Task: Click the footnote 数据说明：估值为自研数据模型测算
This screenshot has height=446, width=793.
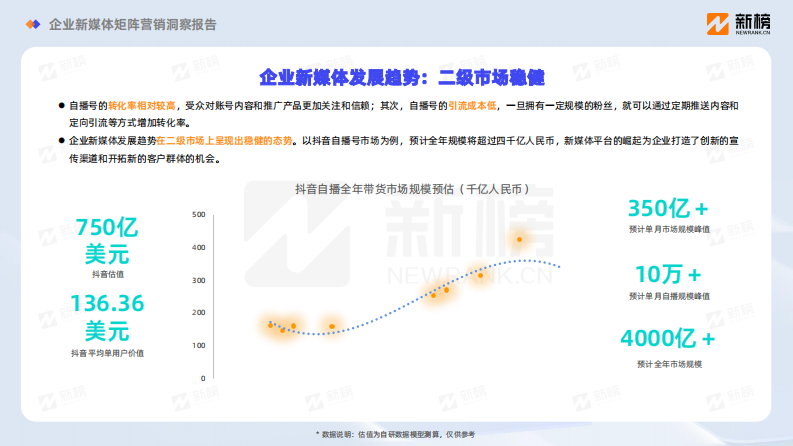Action: click(x=395, y=434)
